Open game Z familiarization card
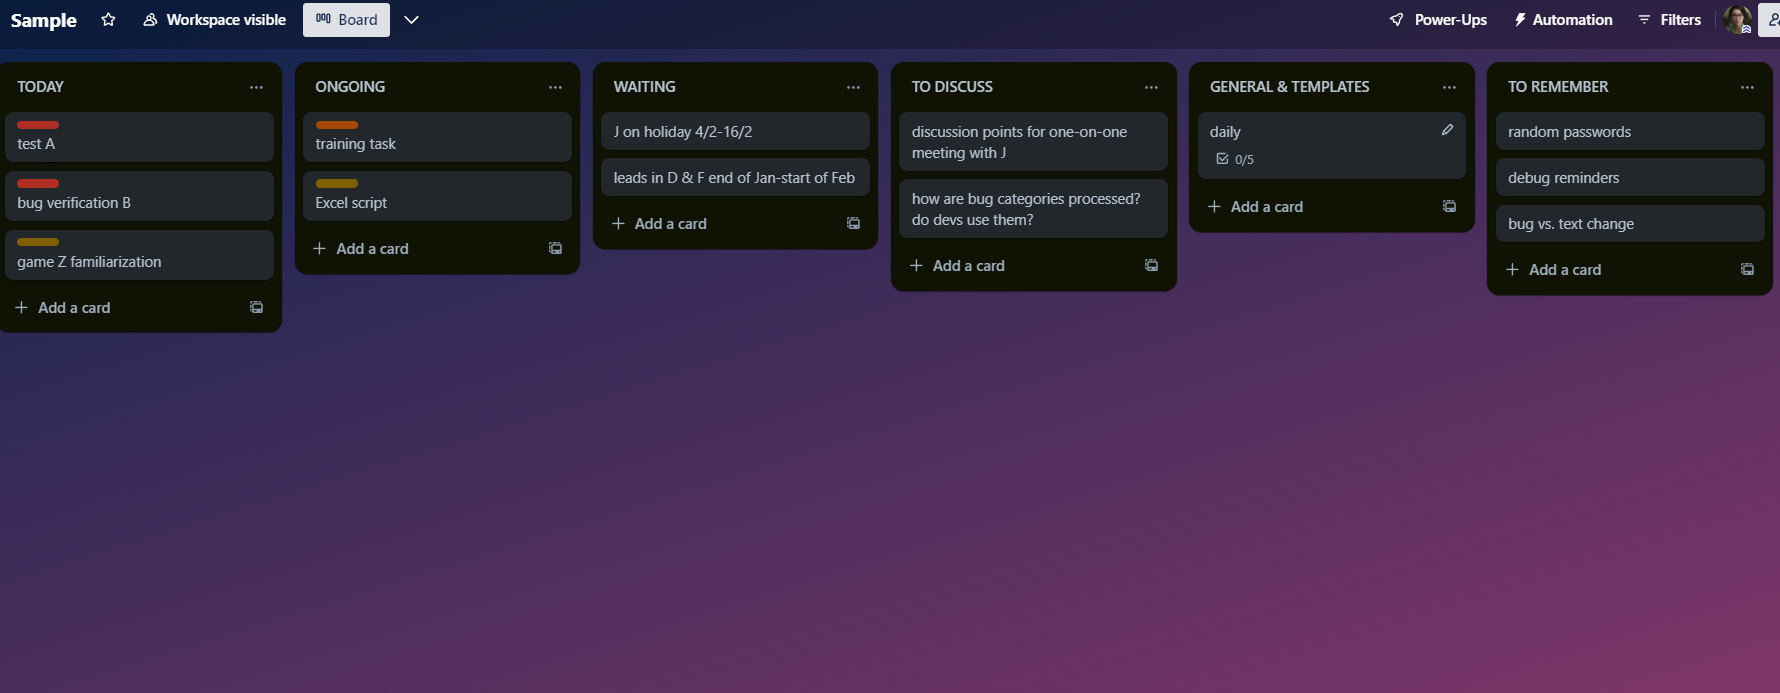Viewport: 1780px width, 693px height. tap(139, 255)
